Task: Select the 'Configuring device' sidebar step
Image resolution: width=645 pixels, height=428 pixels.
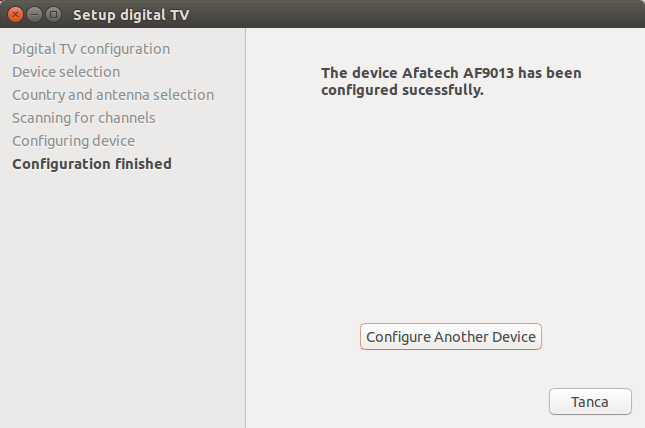Action: point(73,141)
